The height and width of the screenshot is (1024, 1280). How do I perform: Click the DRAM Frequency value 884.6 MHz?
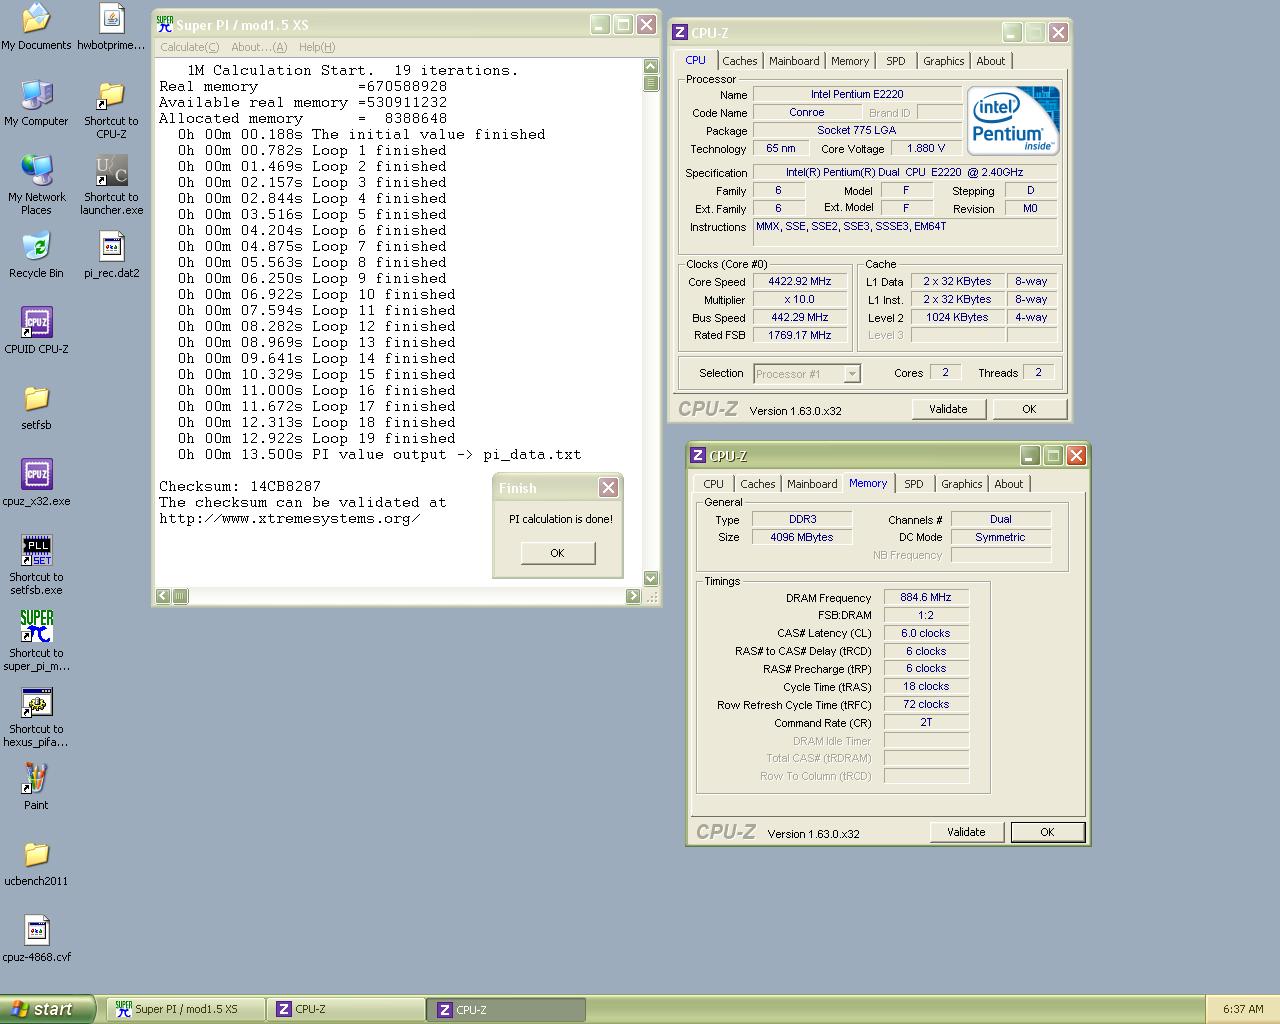click(926, 597)
